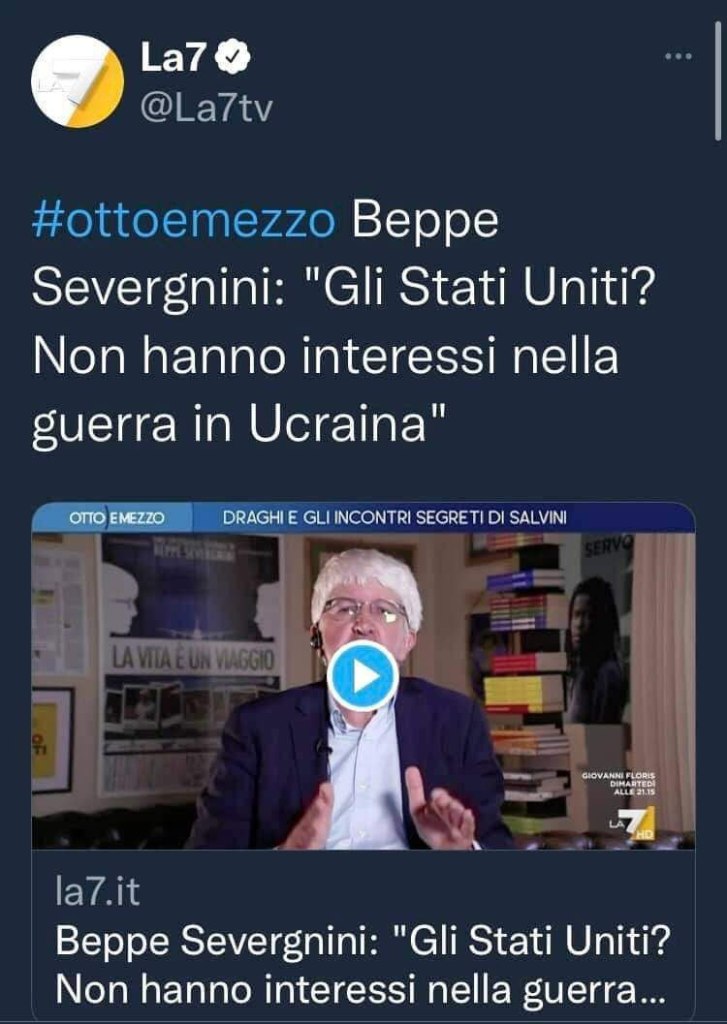This screenshot has height=1024, width=727.
Task: Click the Draghi e Salvini headline banner
Action: 395,518
